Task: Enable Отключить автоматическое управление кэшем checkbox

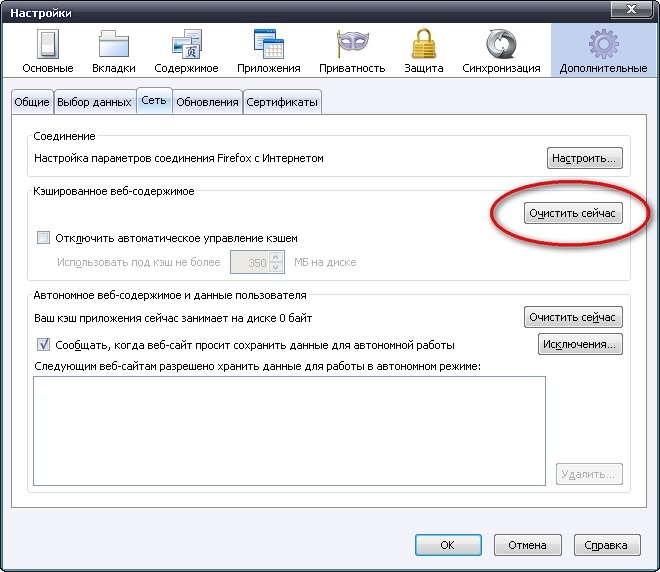Action: 43,238
